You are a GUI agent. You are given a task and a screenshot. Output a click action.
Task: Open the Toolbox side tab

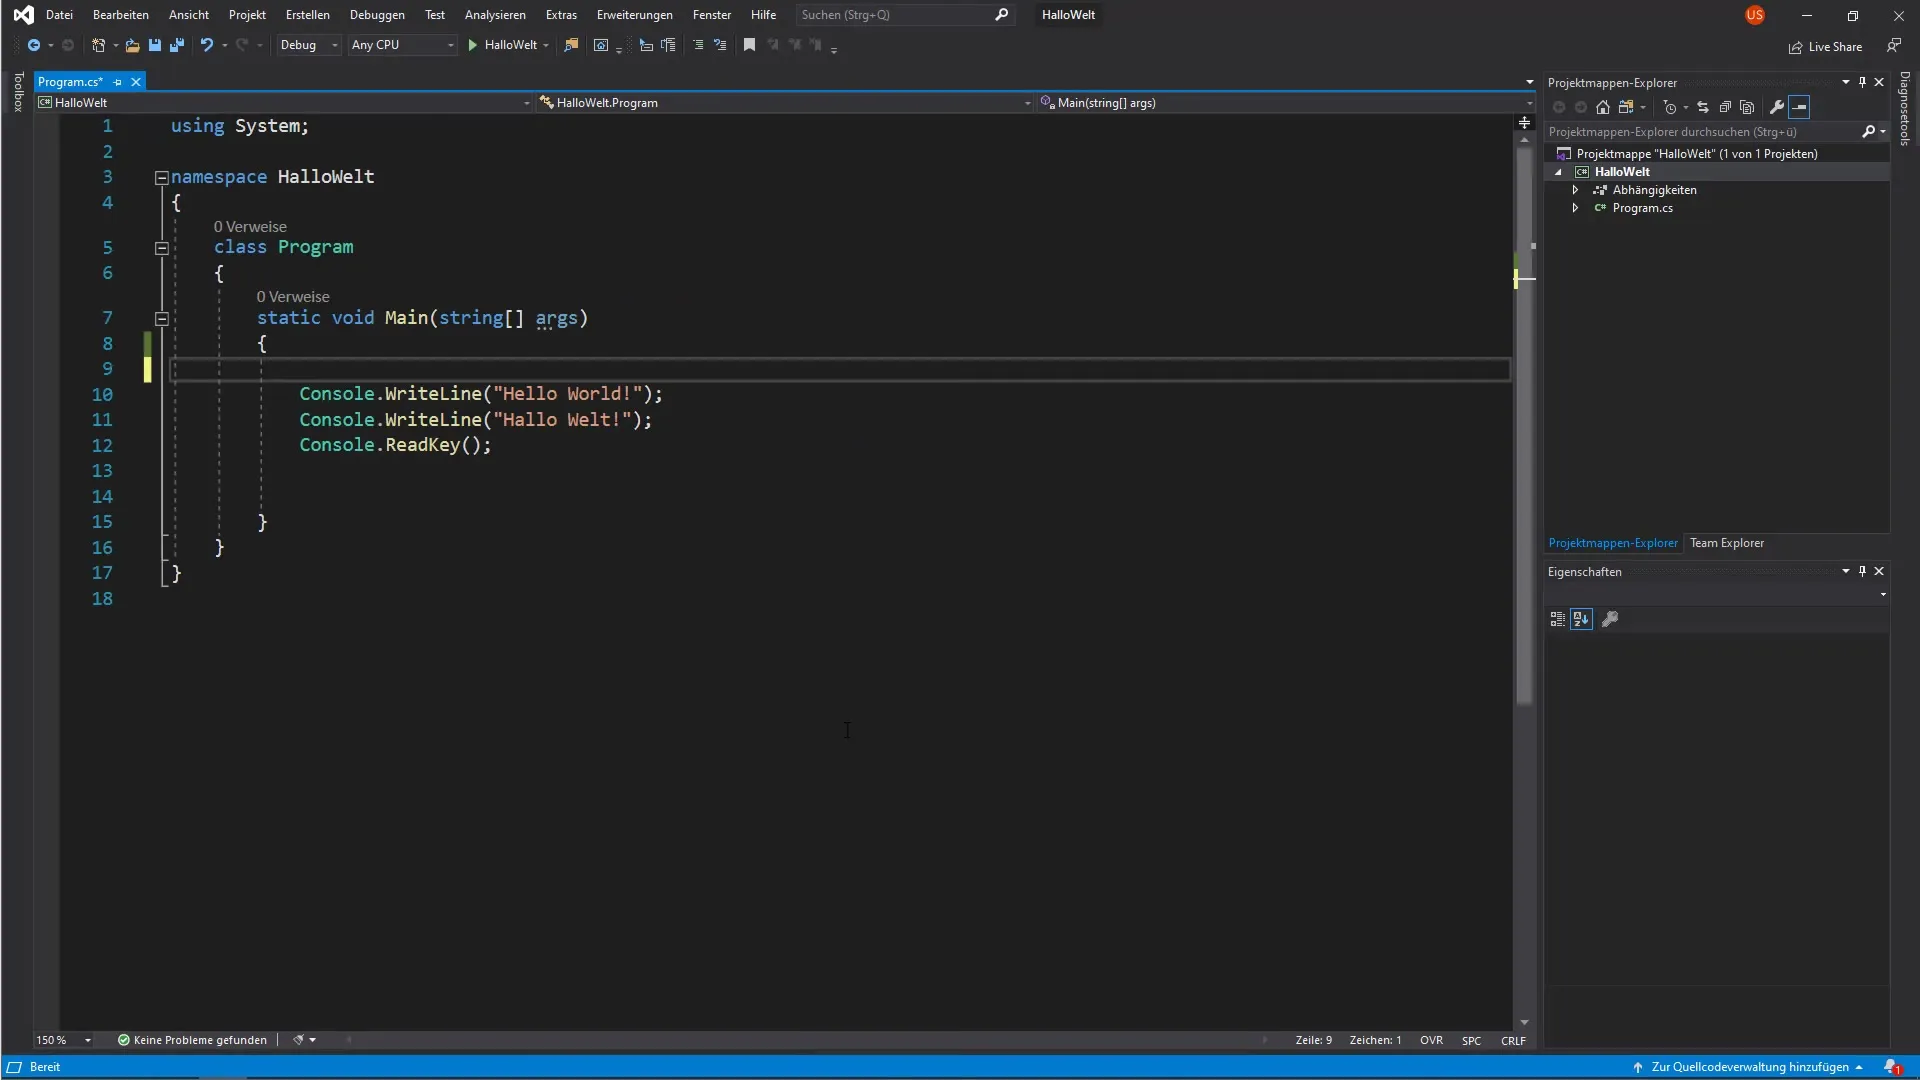tap(18, 91)
